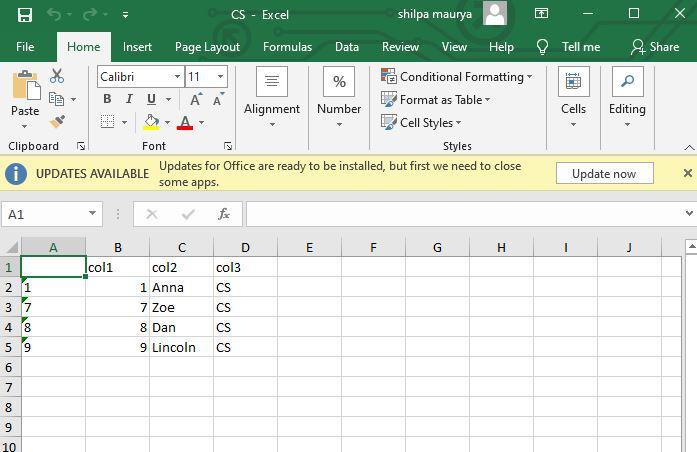This screenshot has width=697, height=452.
Task: Open Customize Quick Access Toolbar dropdown
Action: tap(125, 15)
